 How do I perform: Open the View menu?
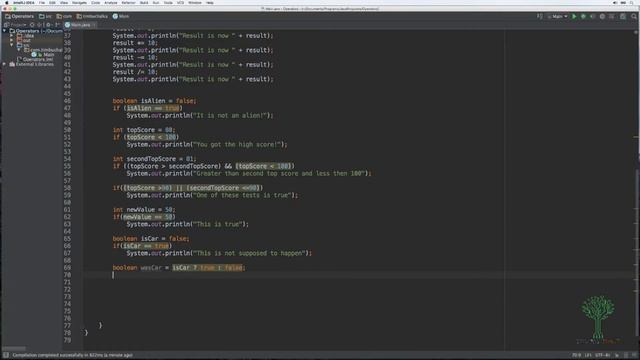pos(64,3)
